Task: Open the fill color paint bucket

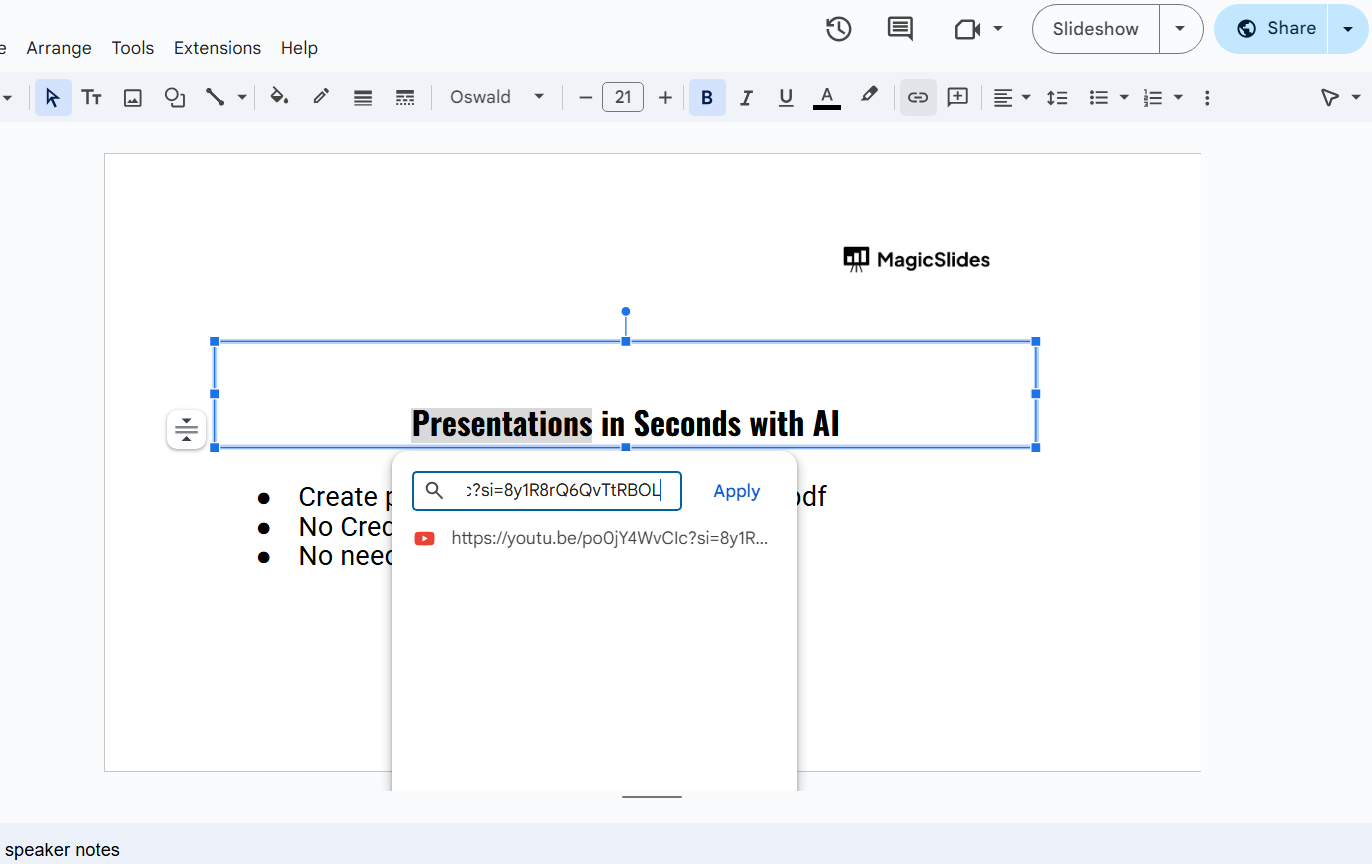Action: [280, 97]
